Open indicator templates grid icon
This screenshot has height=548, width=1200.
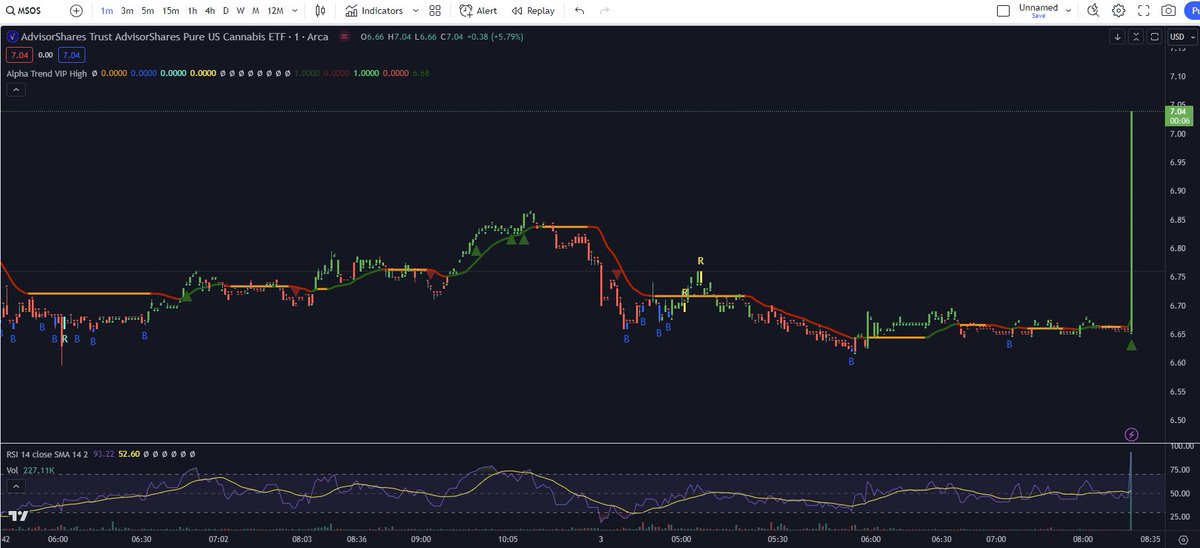point(434,11)
